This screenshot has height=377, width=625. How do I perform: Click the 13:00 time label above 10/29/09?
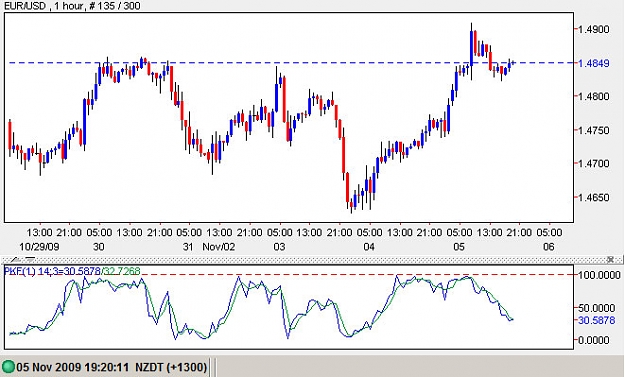click(x=39, y=232)
